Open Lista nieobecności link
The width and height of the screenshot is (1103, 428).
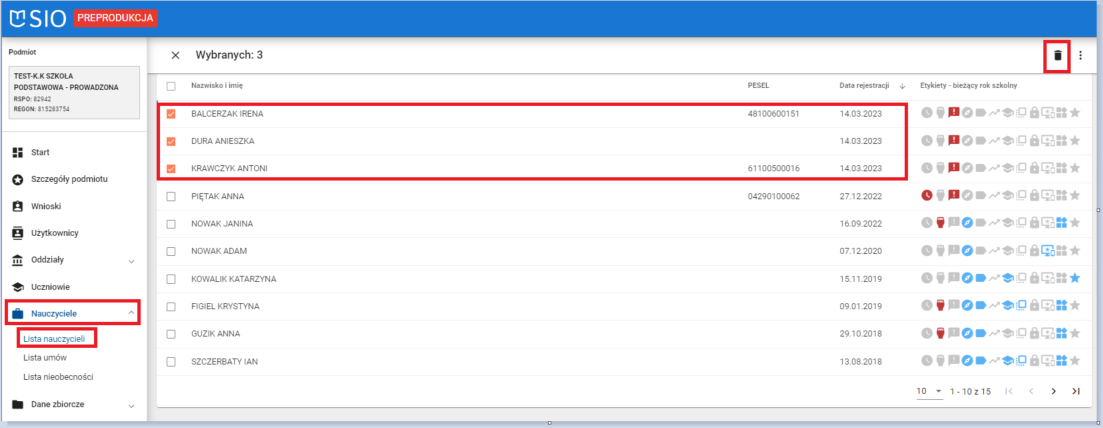60,376
